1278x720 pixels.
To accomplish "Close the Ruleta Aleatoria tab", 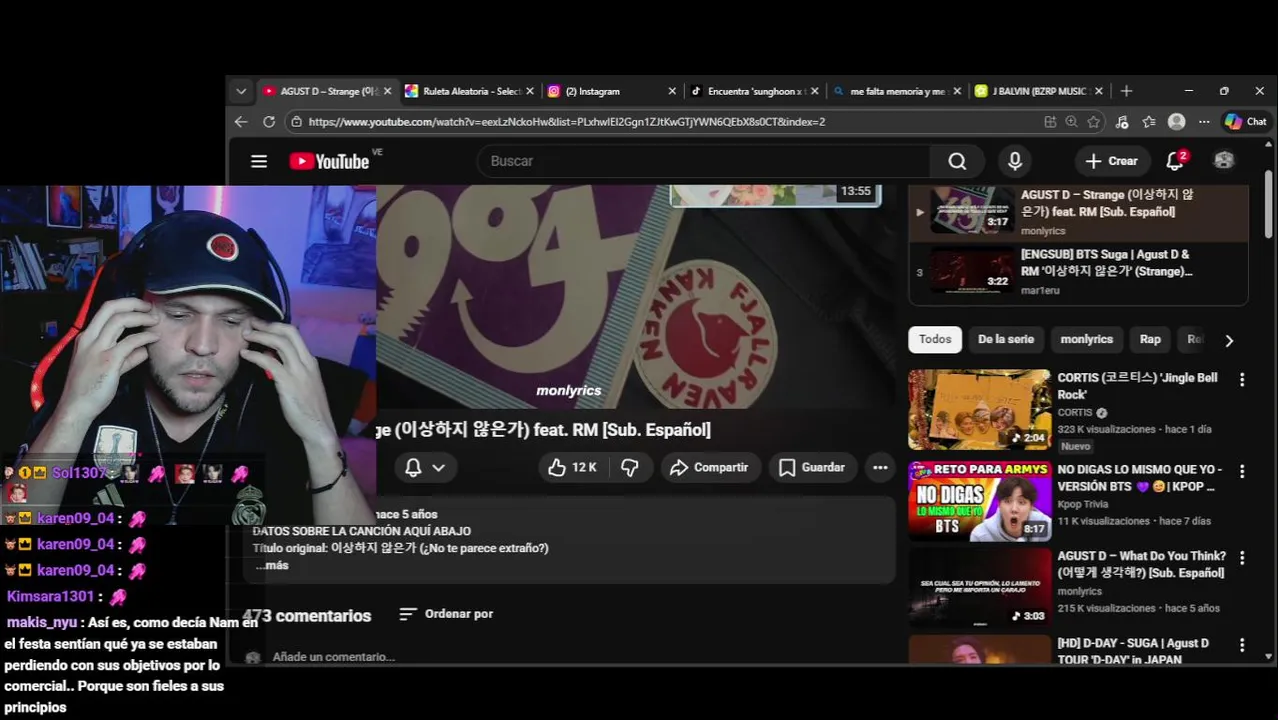I will click(530, 91).
